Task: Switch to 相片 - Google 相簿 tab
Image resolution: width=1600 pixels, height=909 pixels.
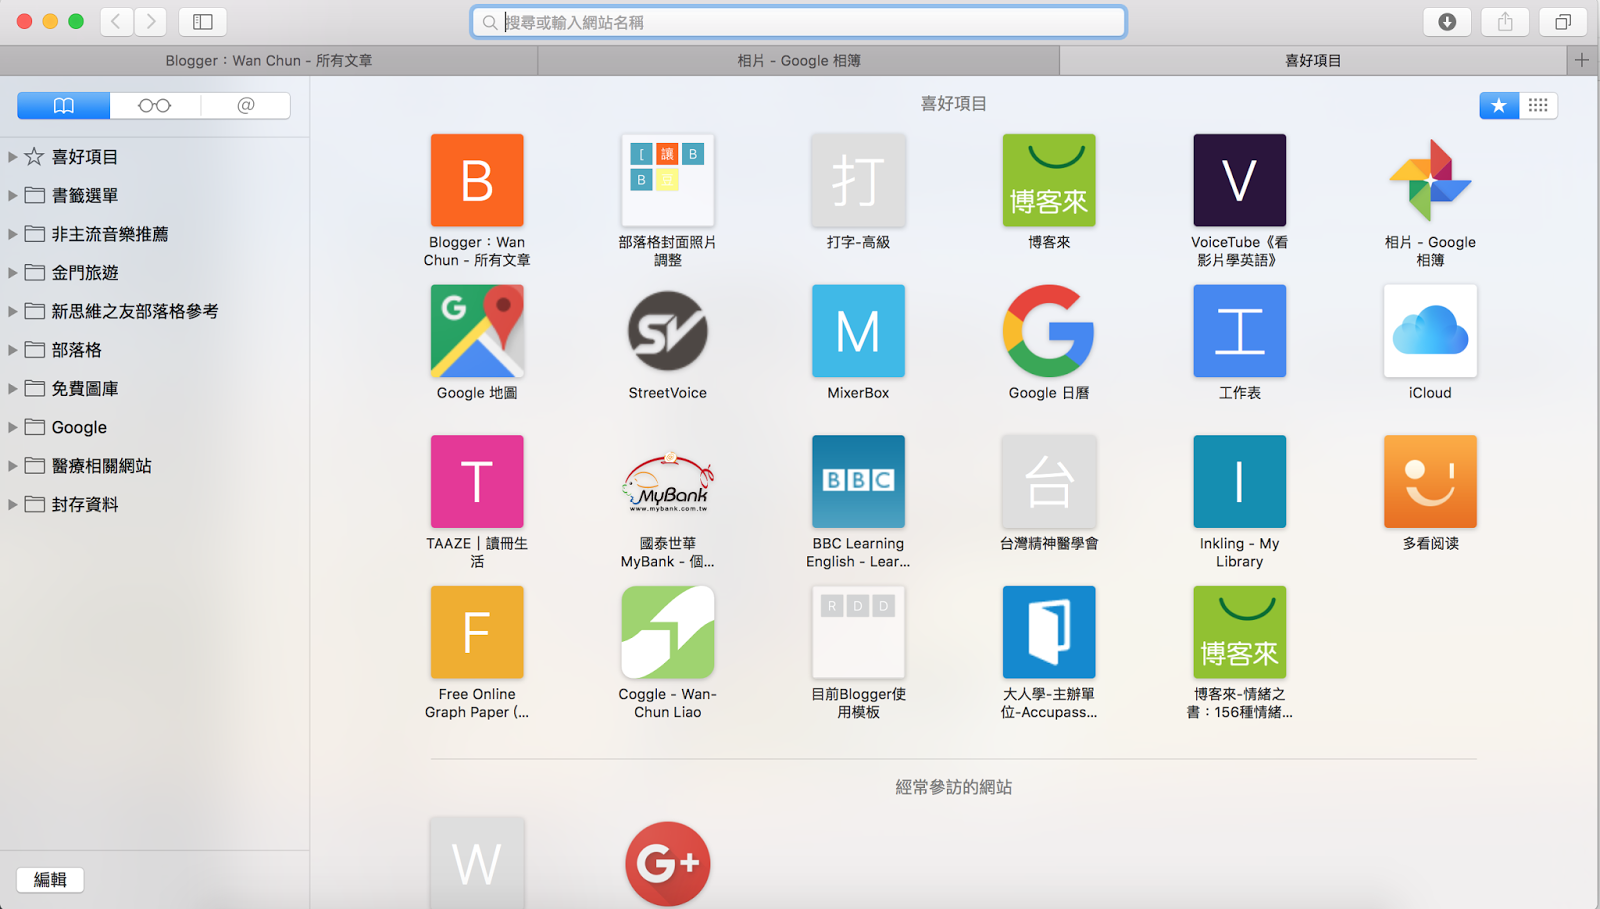Action: coord(799,60)
